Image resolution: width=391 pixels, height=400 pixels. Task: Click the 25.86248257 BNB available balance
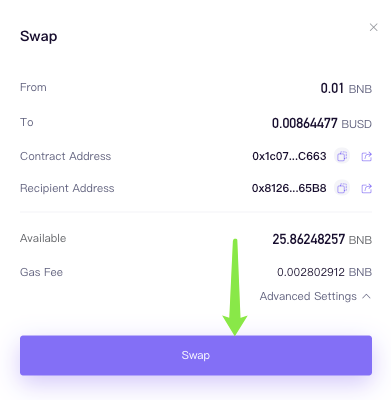pos(322,239)
